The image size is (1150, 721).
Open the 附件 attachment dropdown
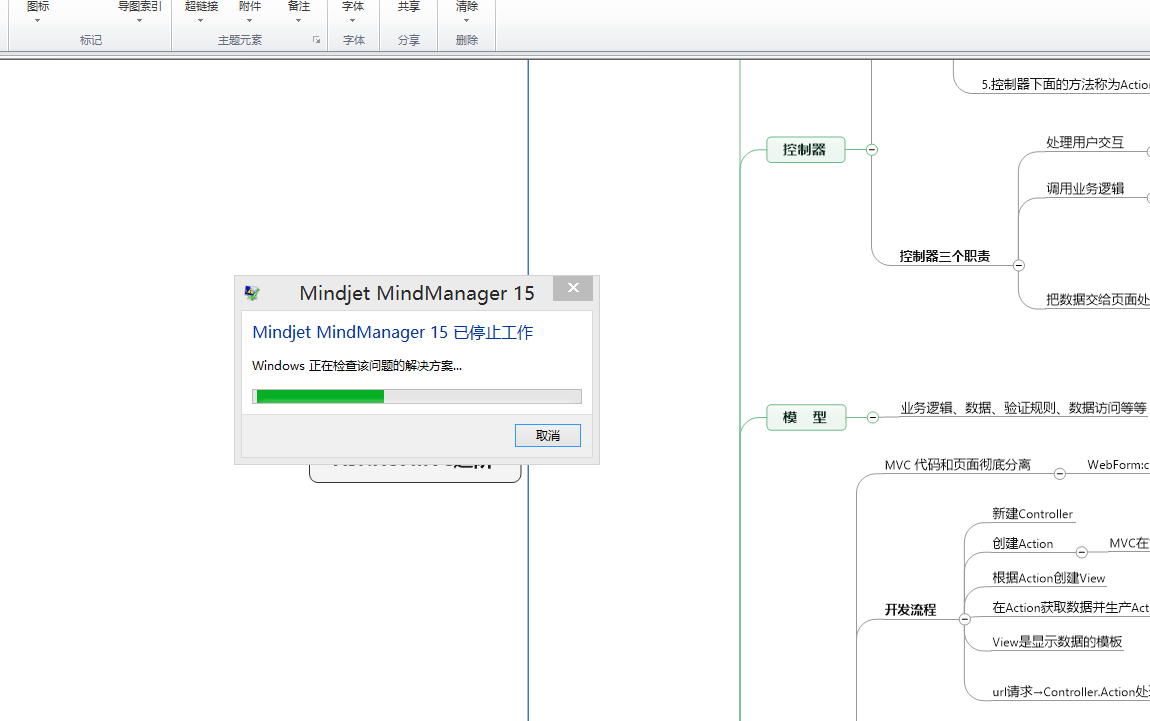tap(249, 10)
